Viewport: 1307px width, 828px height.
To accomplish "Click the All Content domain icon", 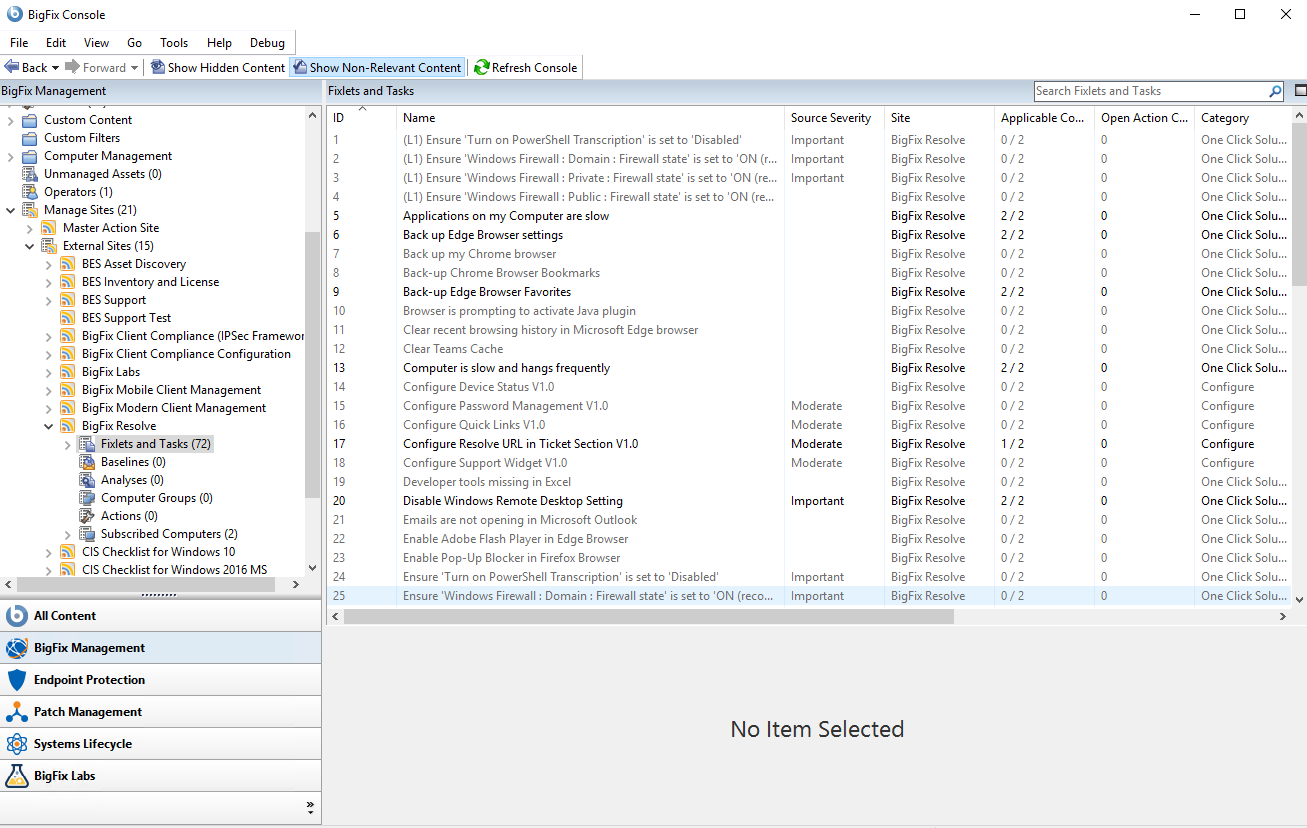I will tap(16, 616).
